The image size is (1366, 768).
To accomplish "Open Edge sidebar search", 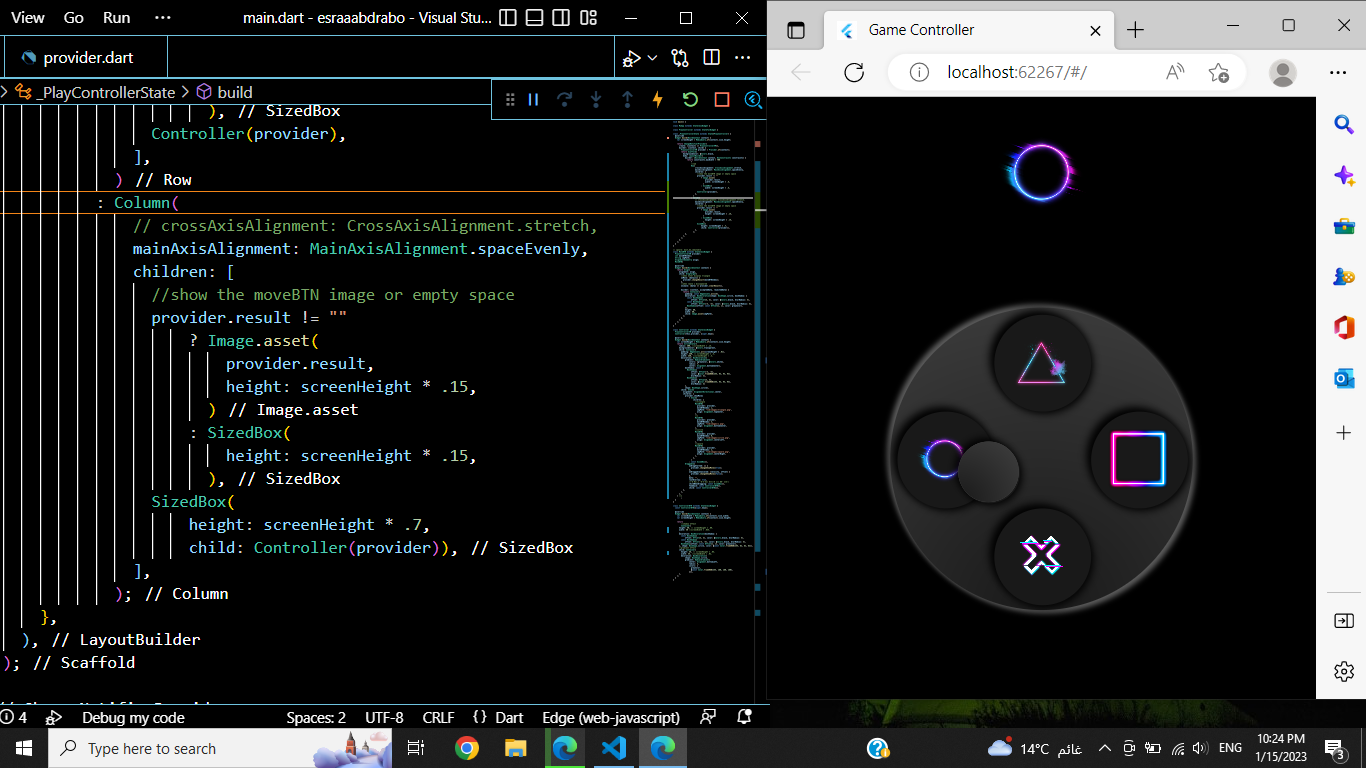I will coord(1344,124).
